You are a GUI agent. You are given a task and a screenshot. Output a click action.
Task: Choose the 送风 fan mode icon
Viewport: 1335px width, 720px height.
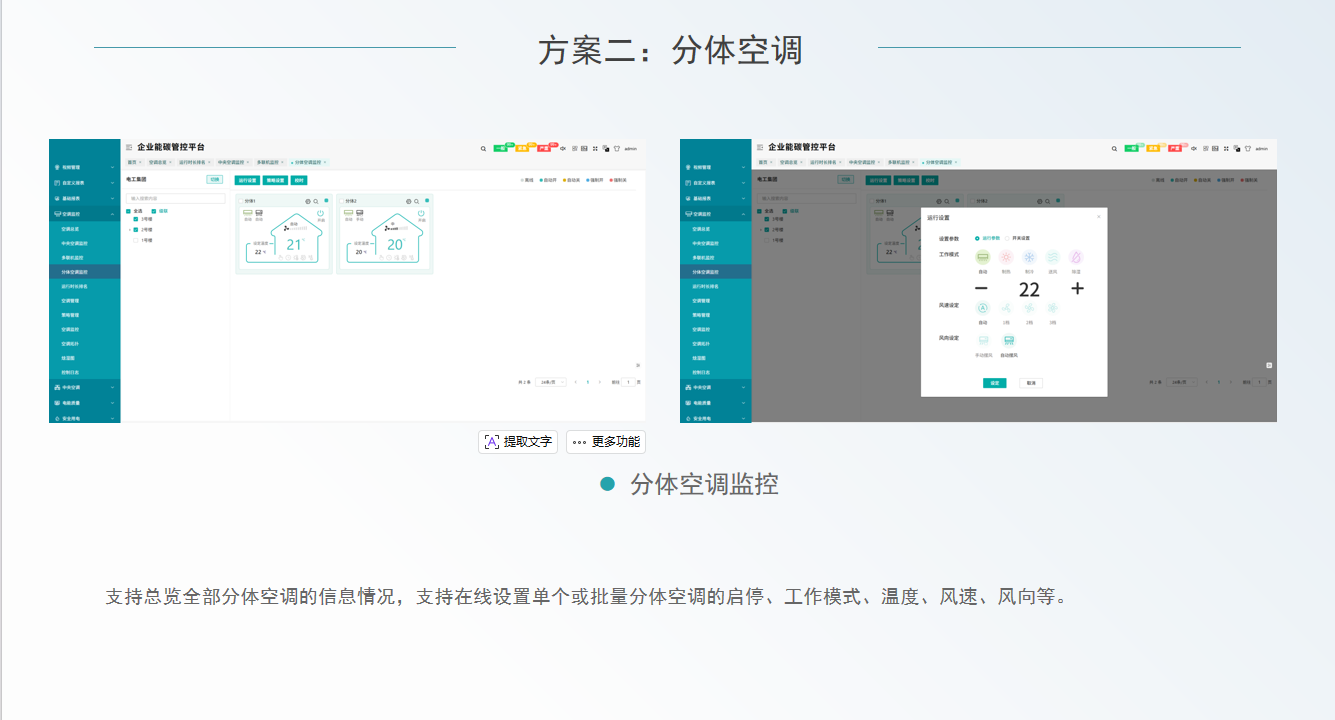1053,258
